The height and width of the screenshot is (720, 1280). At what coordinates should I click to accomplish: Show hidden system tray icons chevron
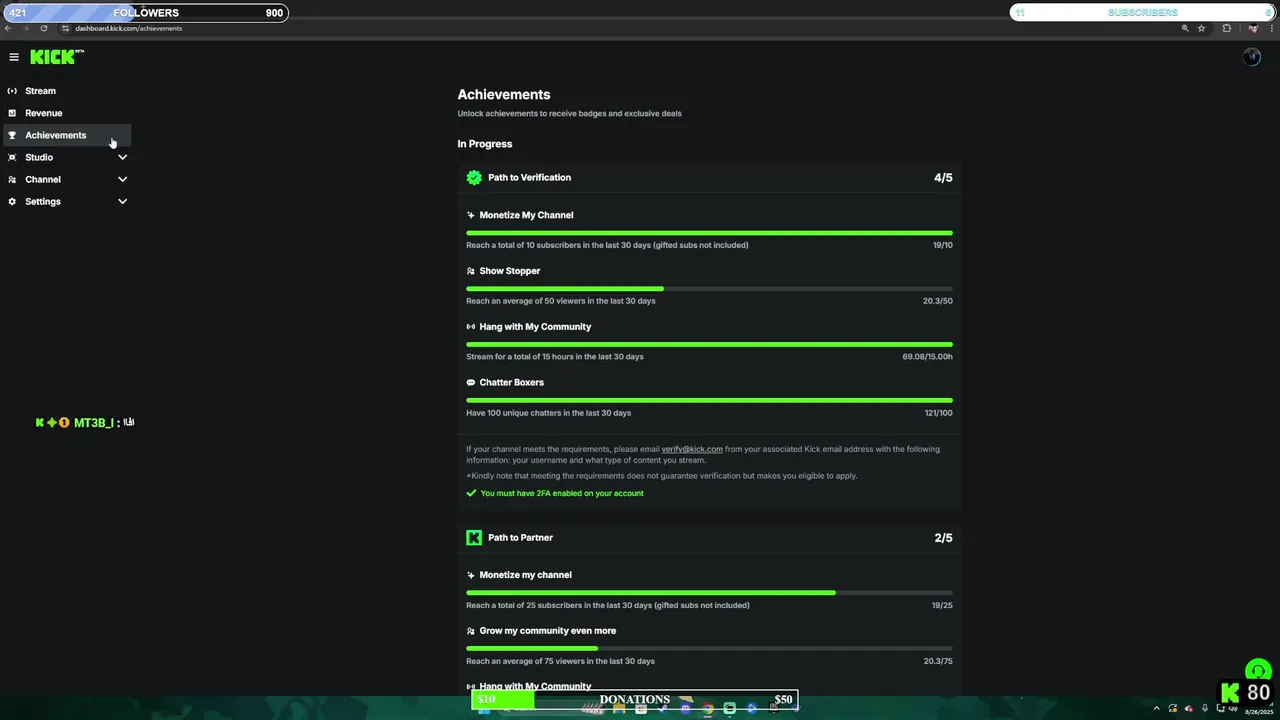(x=1157, y=708)
